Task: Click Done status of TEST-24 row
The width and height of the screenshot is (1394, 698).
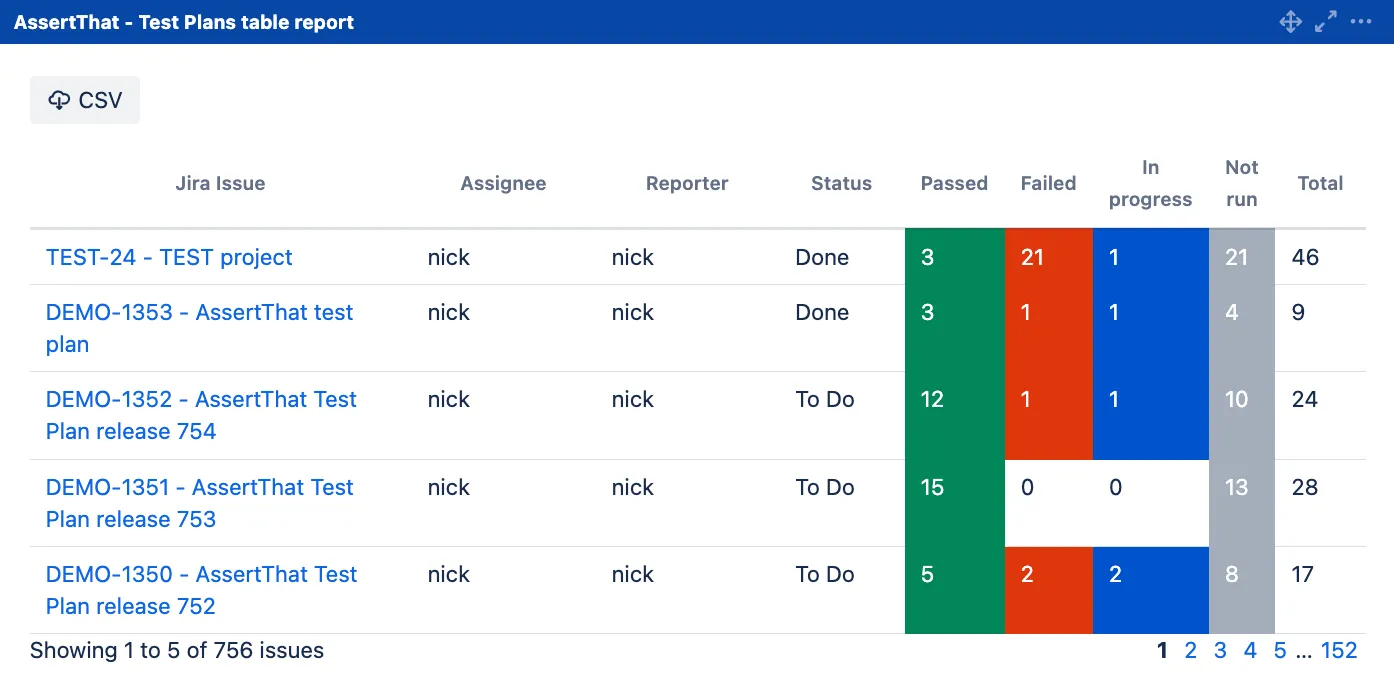Action: (x=822, y=257)
